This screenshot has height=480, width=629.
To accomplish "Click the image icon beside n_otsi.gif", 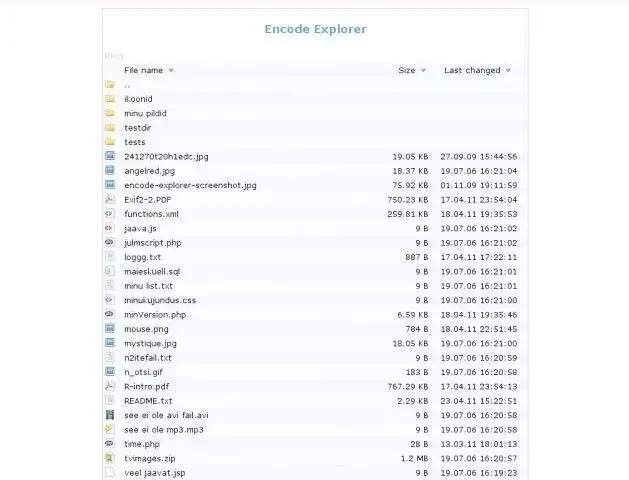I will pos(110,372).
